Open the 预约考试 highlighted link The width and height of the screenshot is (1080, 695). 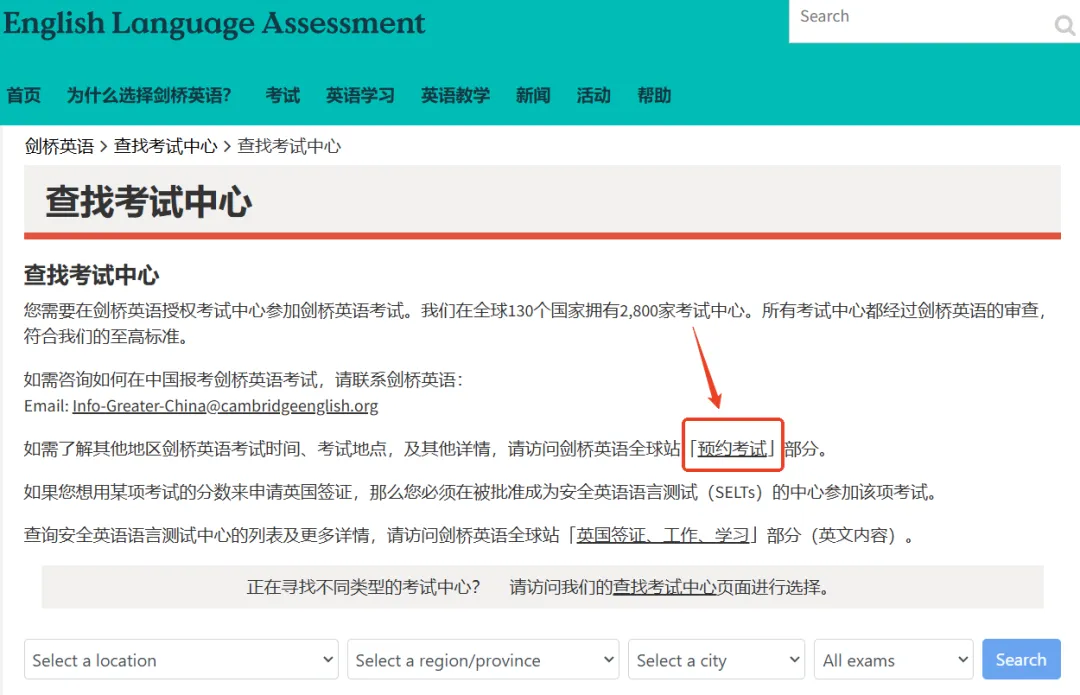[733, 449]
